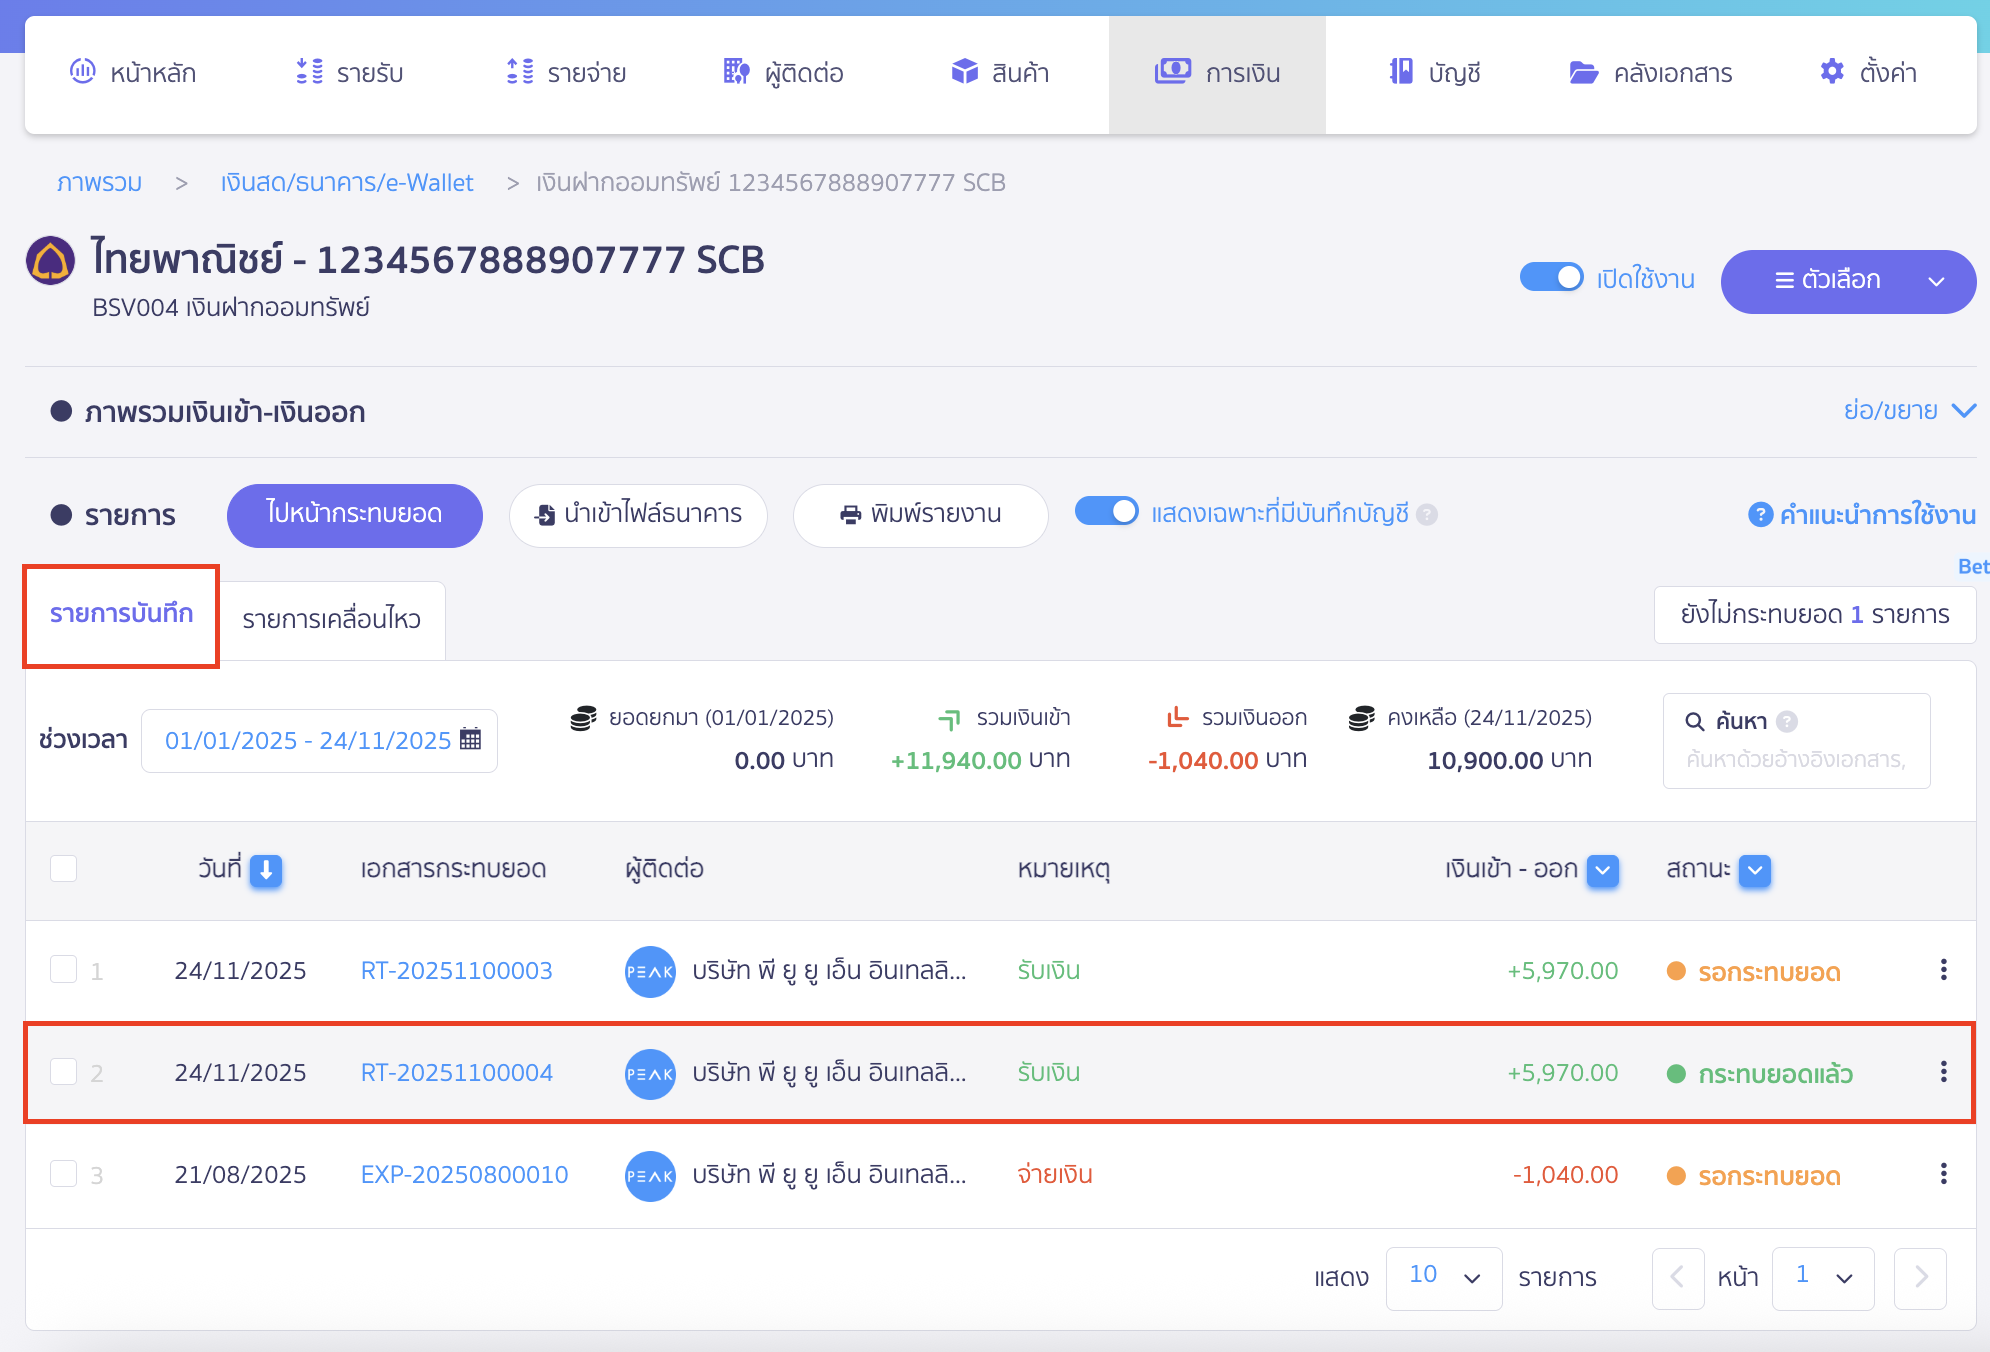1990x1352 pixels.
Task: Toggle show only recorded accounting entries
Action: click(1106, 512)
